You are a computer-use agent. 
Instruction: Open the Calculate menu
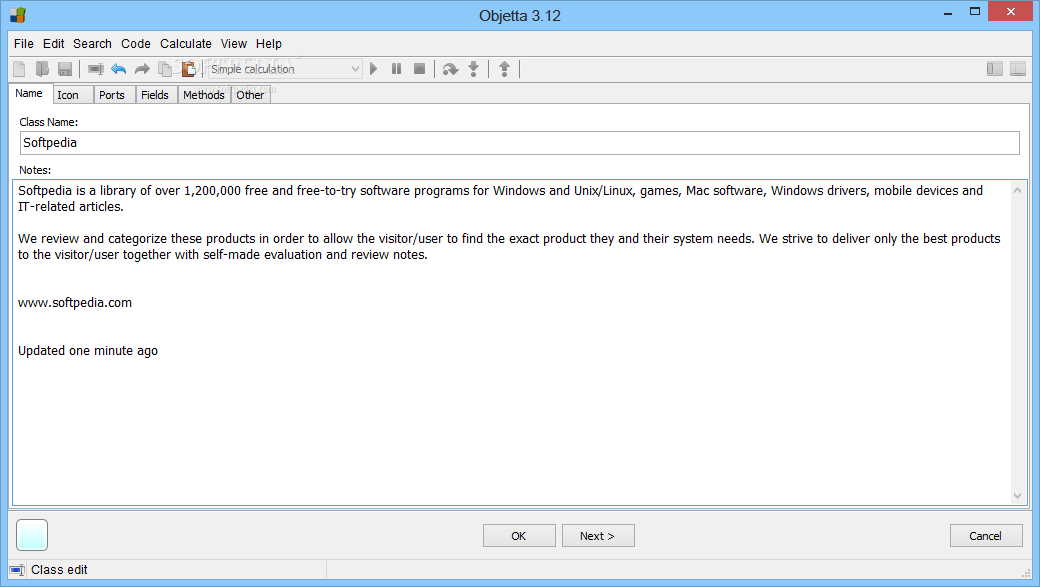pos(186,44)
